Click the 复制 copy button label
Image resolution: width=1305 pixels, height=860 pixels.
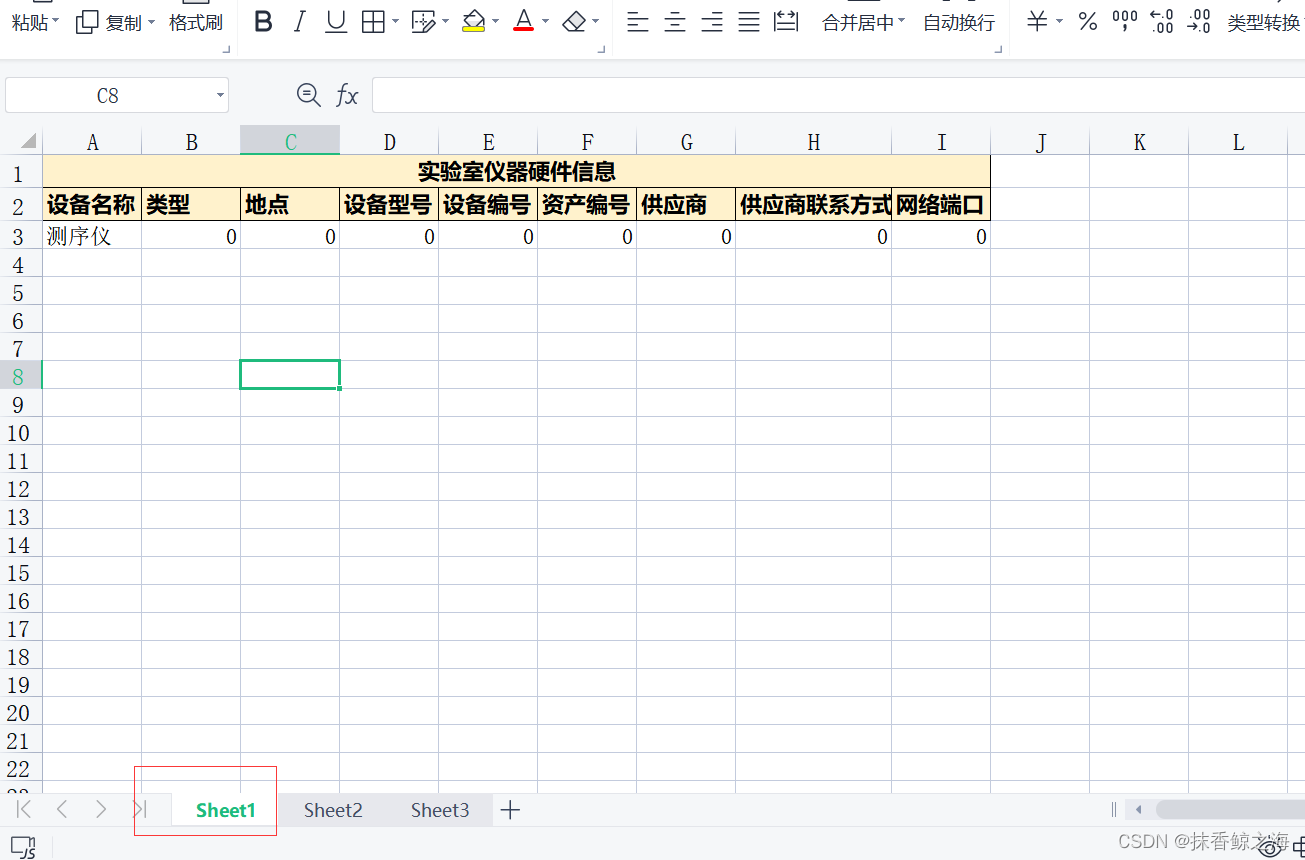[124, 22]
